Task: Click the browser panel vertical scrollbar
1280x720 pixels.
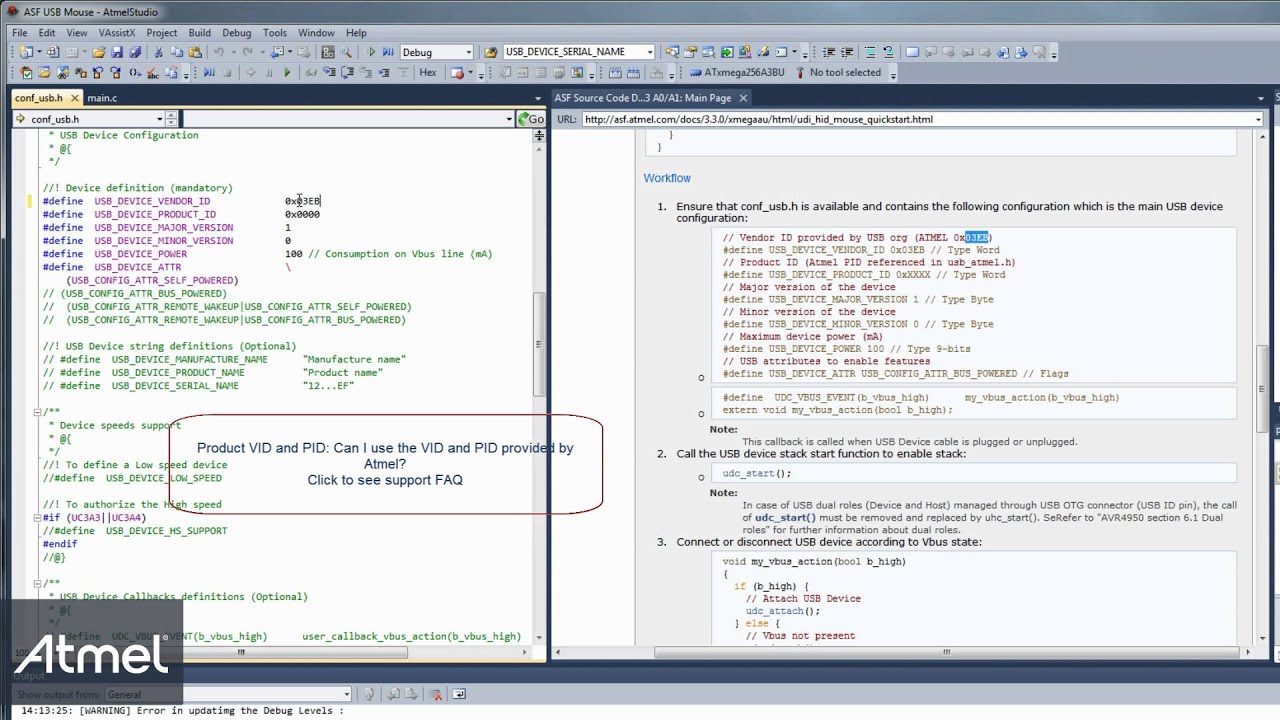Action: 1262,388
